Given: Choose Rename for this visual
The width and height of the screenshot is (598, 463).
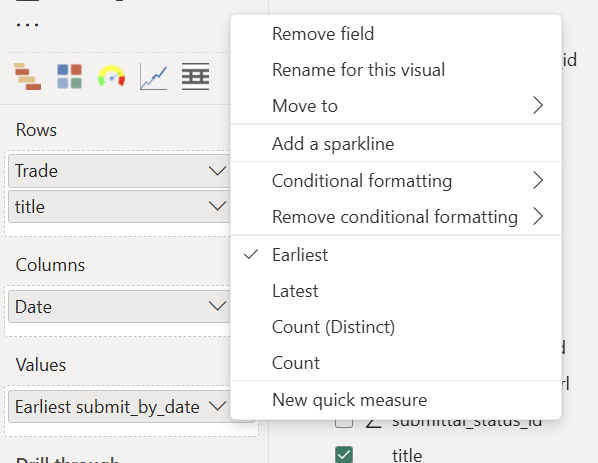Looking at the screenshot, I should [x=396, y=70].
